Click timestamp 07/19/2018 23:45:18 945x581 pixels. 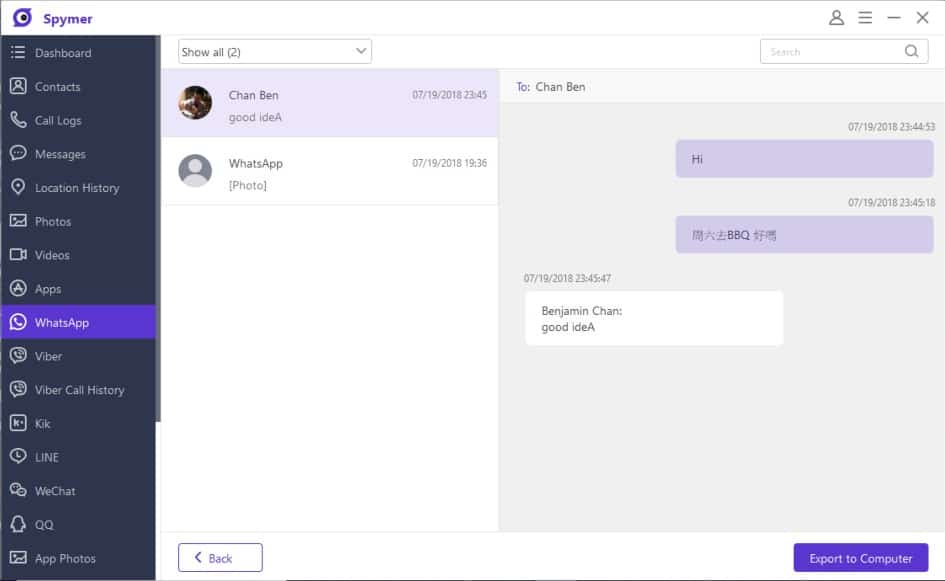coord(891,203)
